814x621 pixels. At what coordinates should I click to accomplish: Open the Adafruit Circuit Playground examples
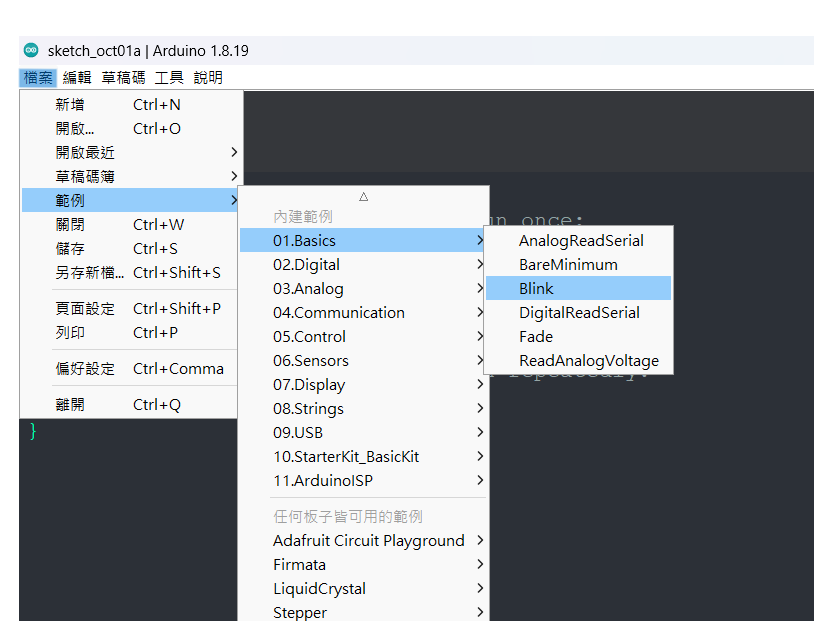coord(368,540)
